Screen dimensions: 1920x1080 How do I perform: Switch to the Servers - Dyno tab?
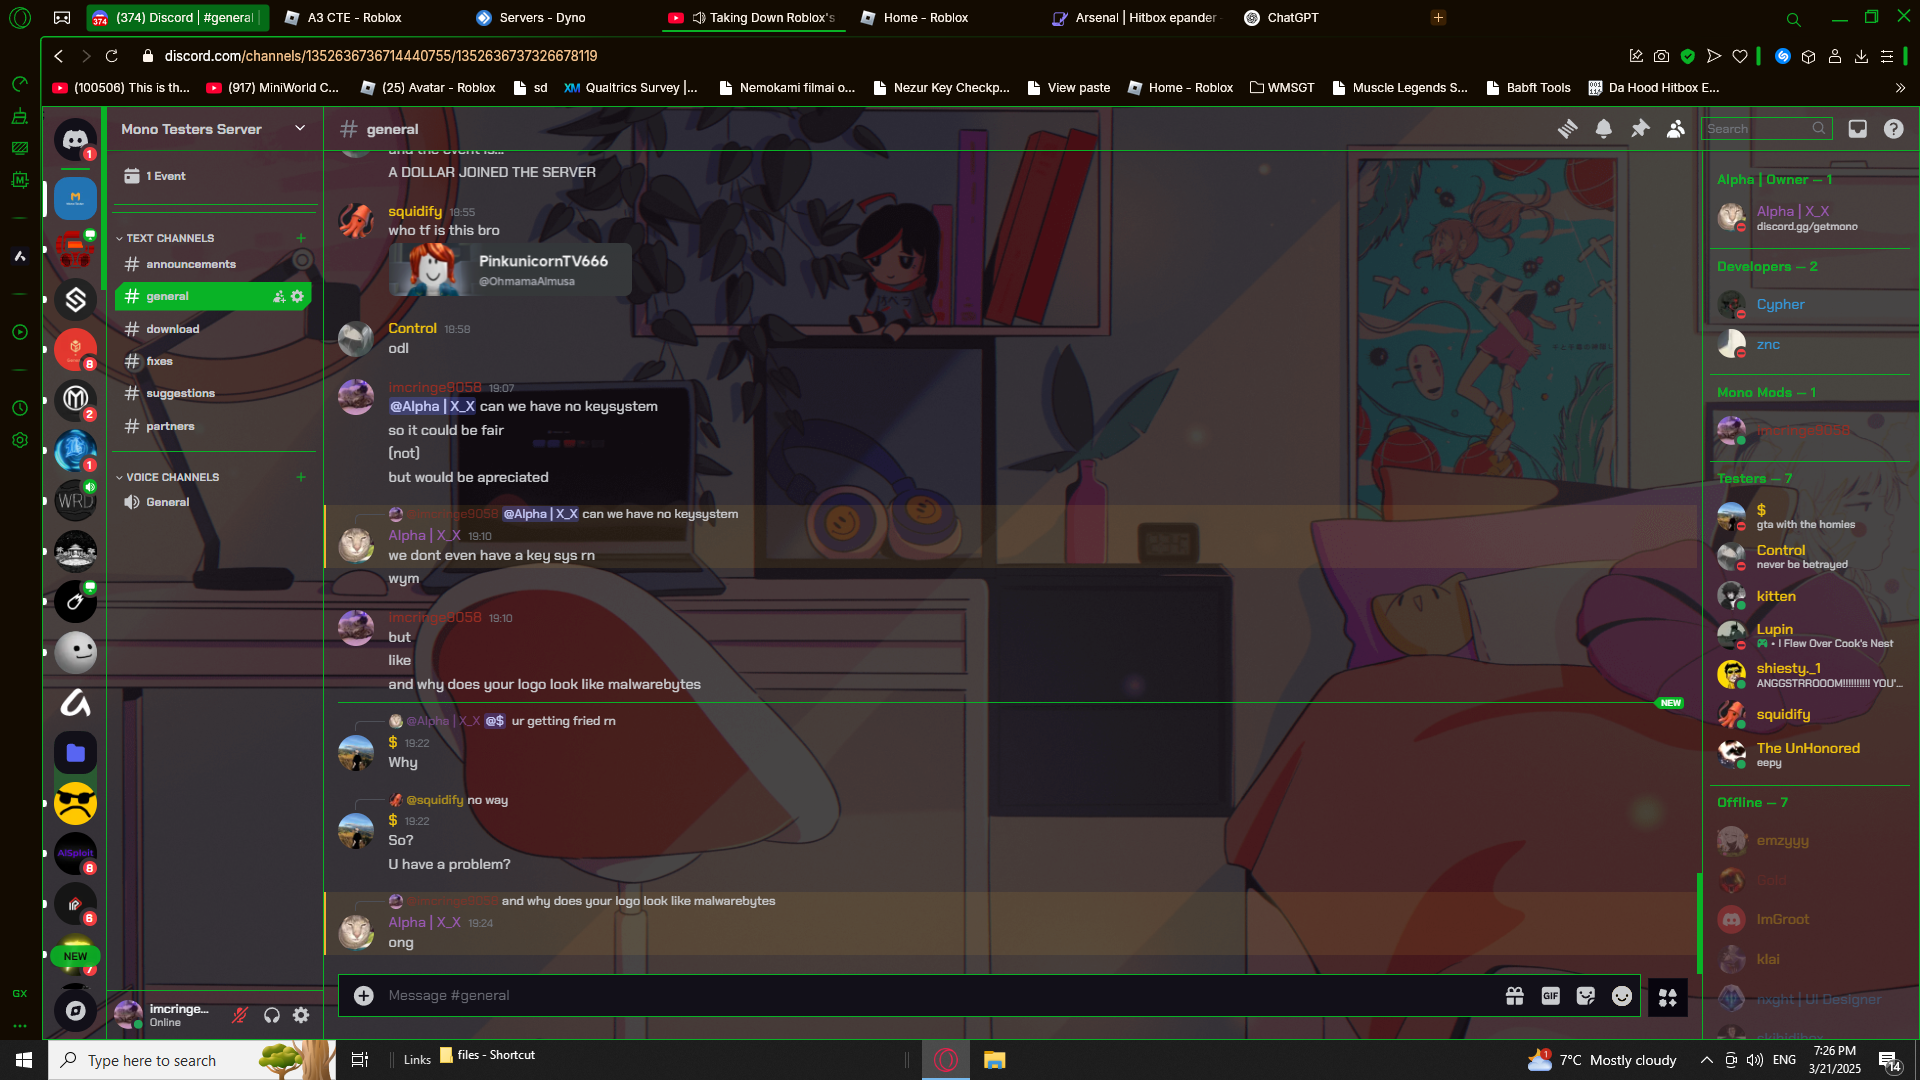point(542,18)
